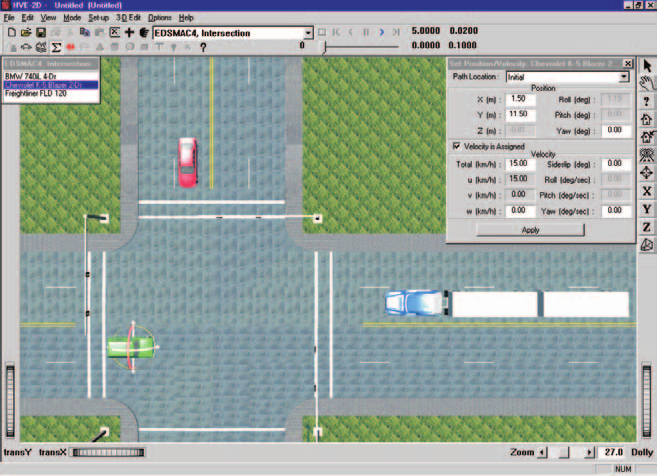Select Chevrolet K-5 Blazer 2-Dr in list
The width and height of the screenshot is (657, 476).
click(x=51, y=85)
